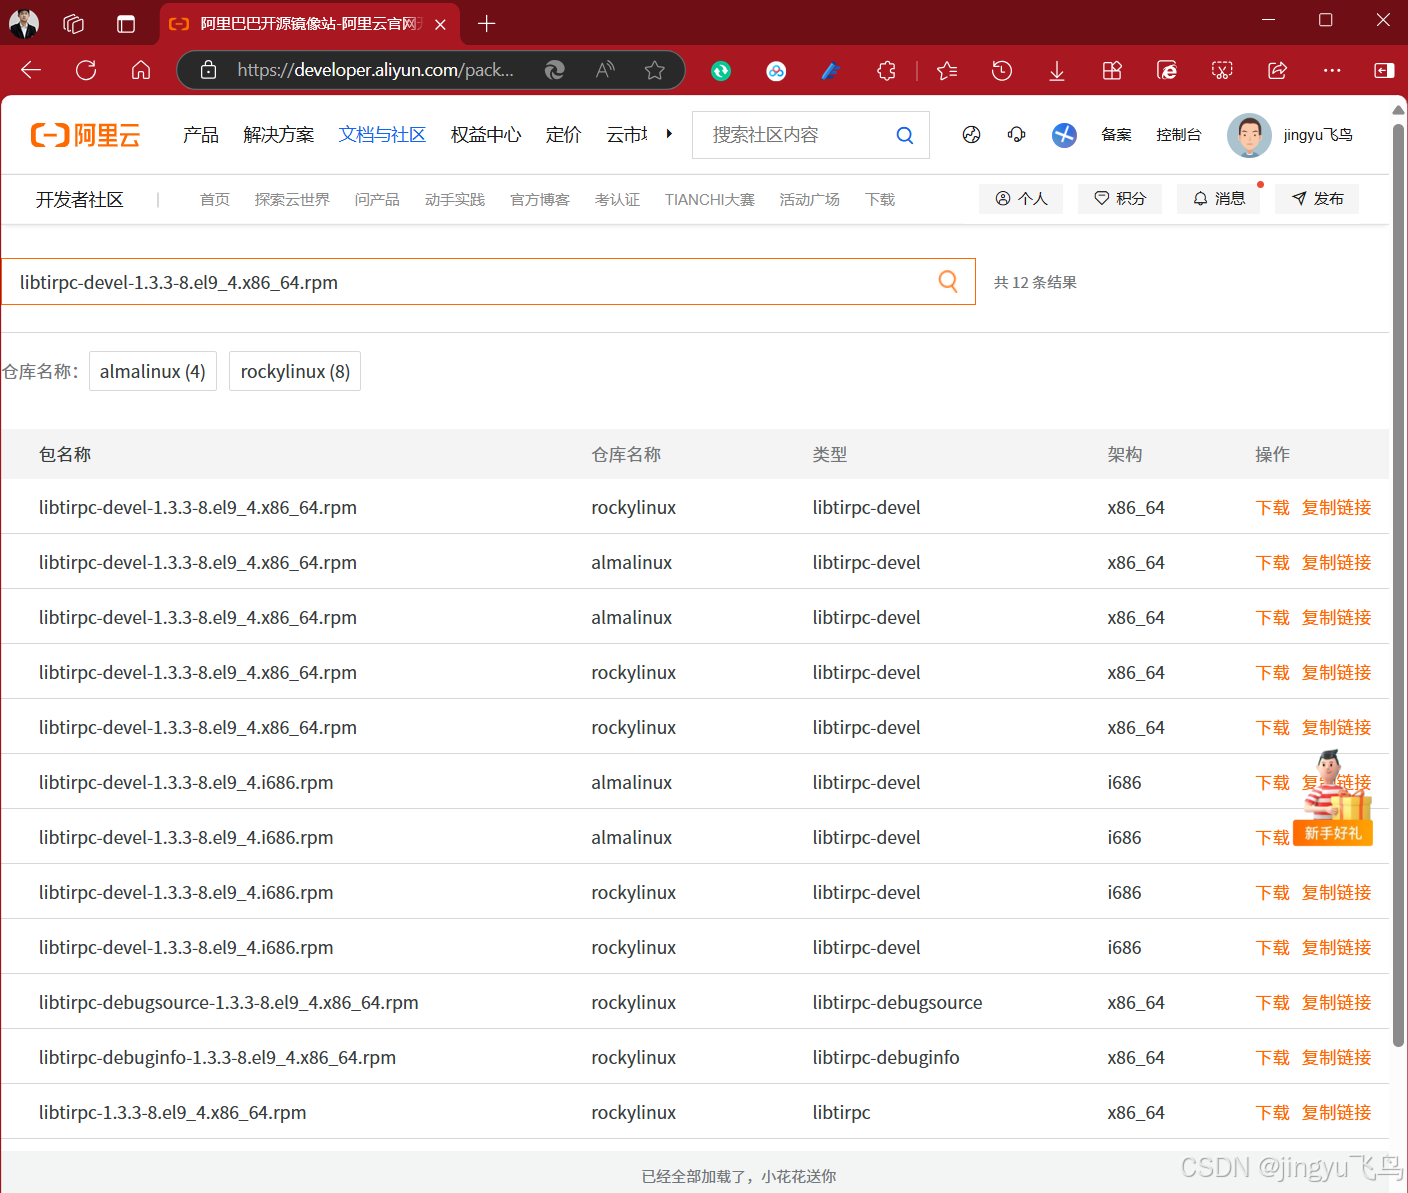This screenshot has width=1408, height=1193.
Task: Open the favorites list icon
Action: [947, 70]
